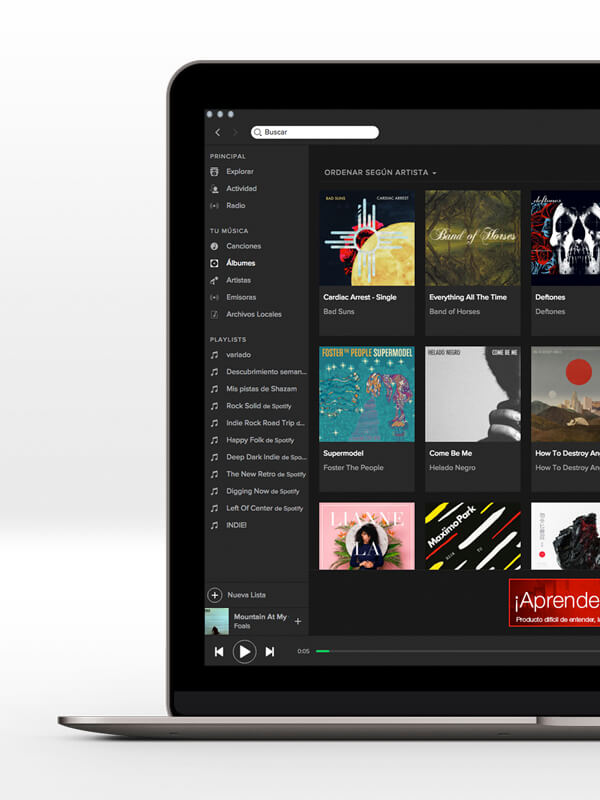Click the Emisoras station icon
The width and height of the screenshot is (600, 800).
[214, 297]
